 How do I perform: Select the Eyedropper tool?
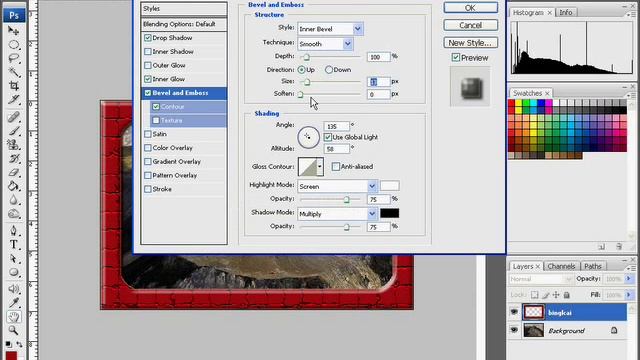13,303
